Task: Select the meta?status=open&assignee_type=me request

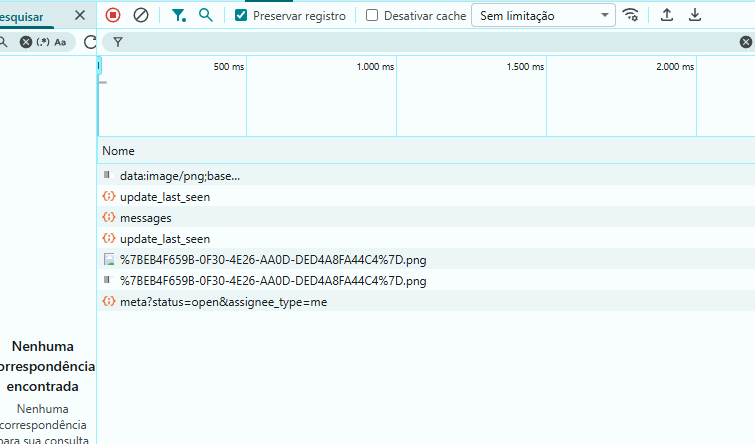Action: point(223,301)
